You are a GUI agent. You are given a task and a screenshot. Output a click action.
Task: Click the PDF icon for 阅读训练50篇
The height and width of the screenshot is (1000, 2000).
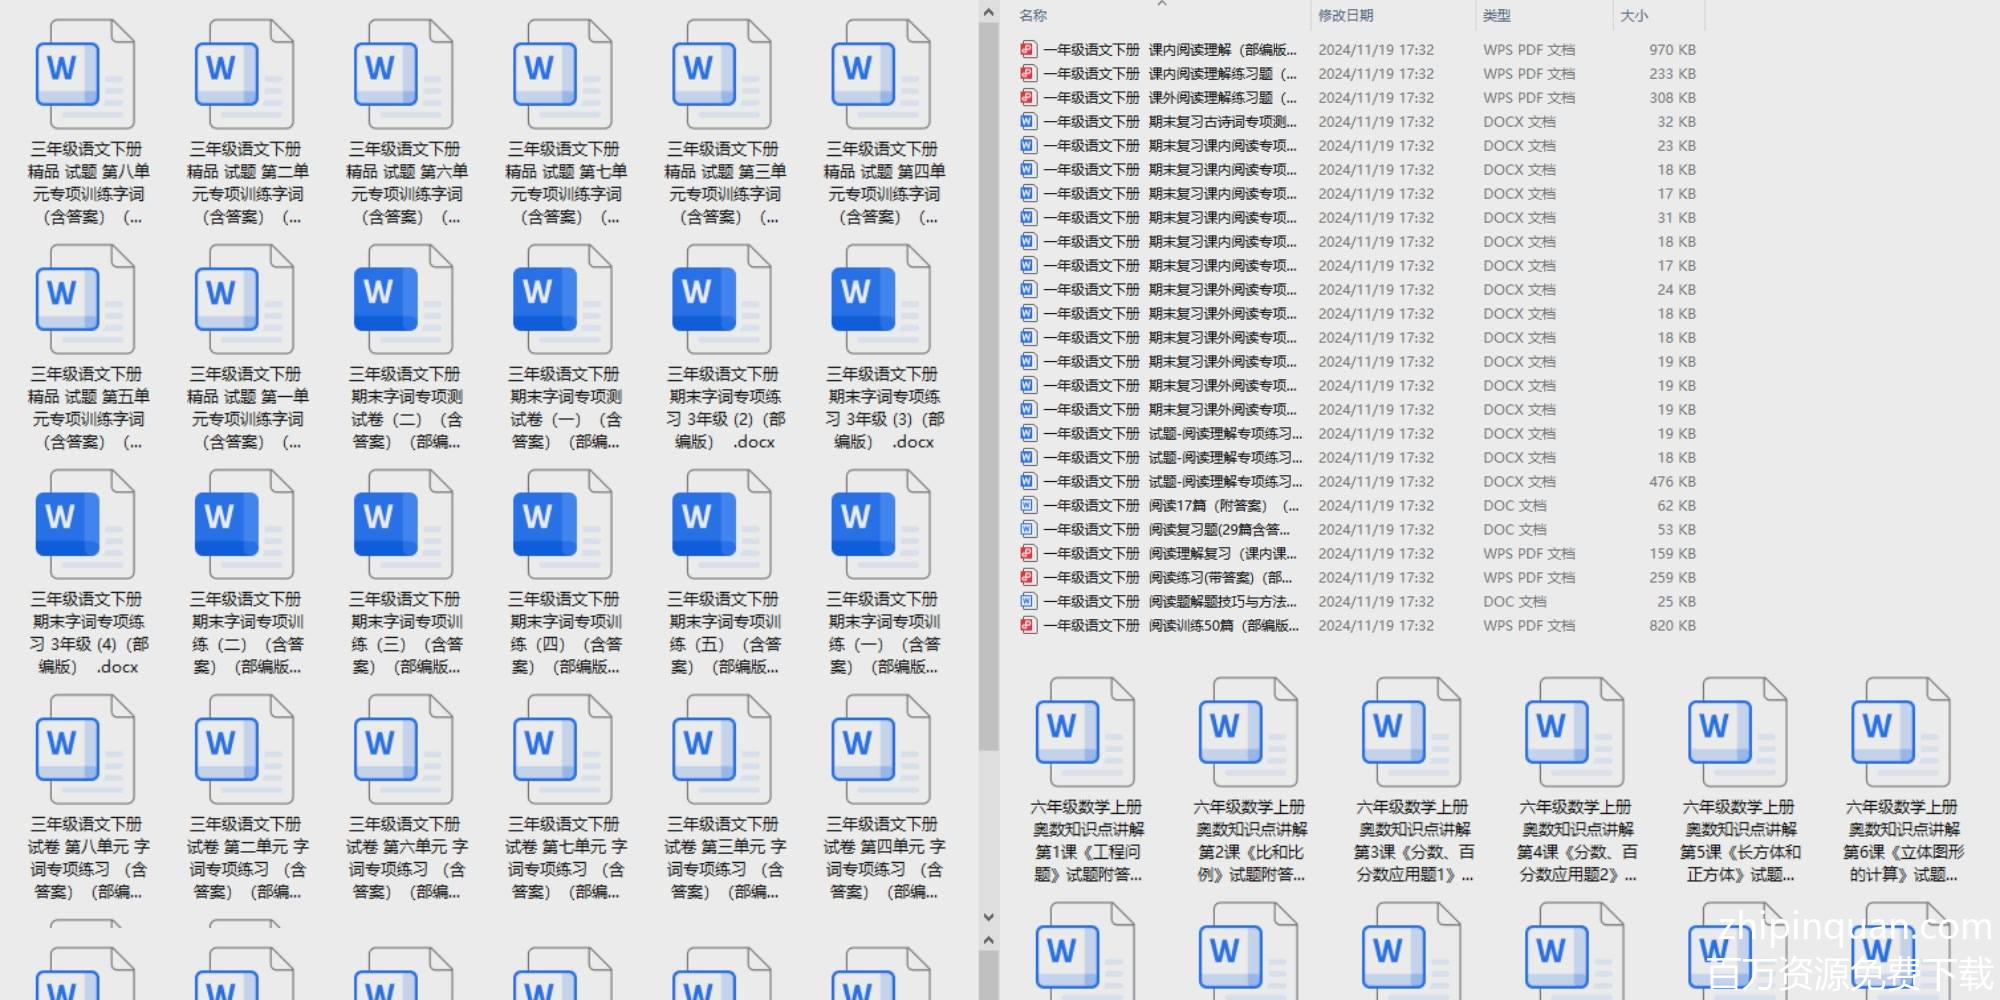(1027, 626)
